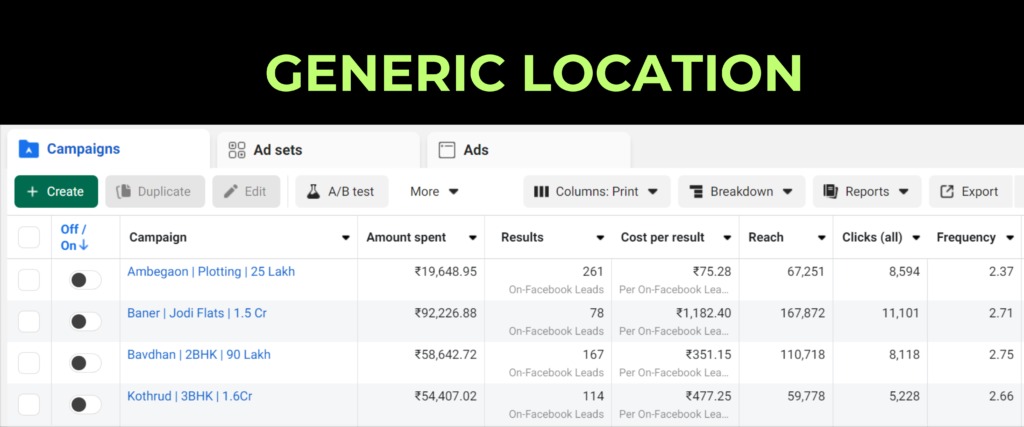Open the Reports dropdown menu
This screenshot has width=1024, height=427.
coord(866,192)
